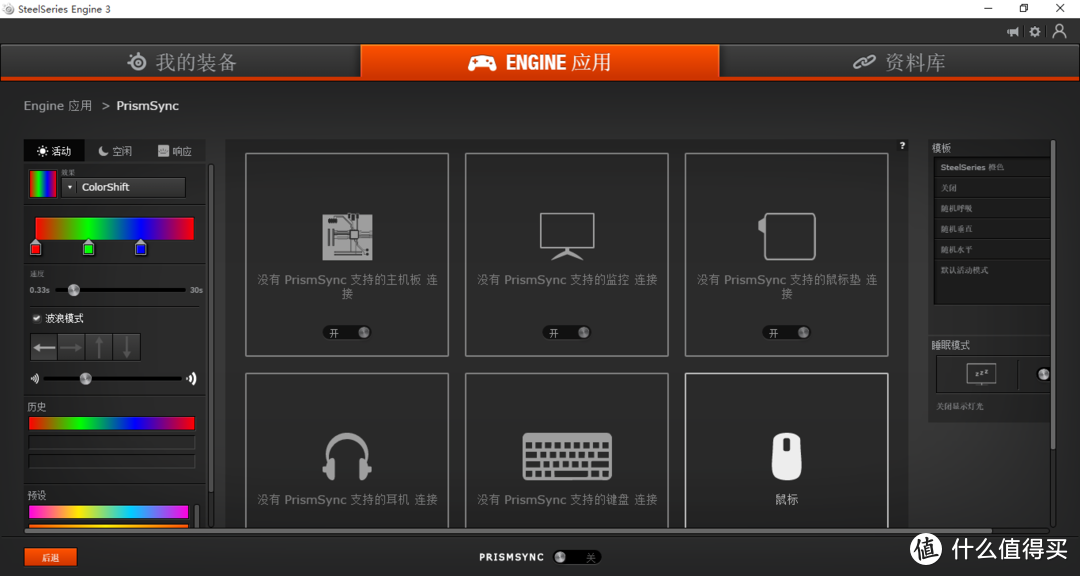
Task: Select the 关闭 template
Action: click(x=992, y=187)
